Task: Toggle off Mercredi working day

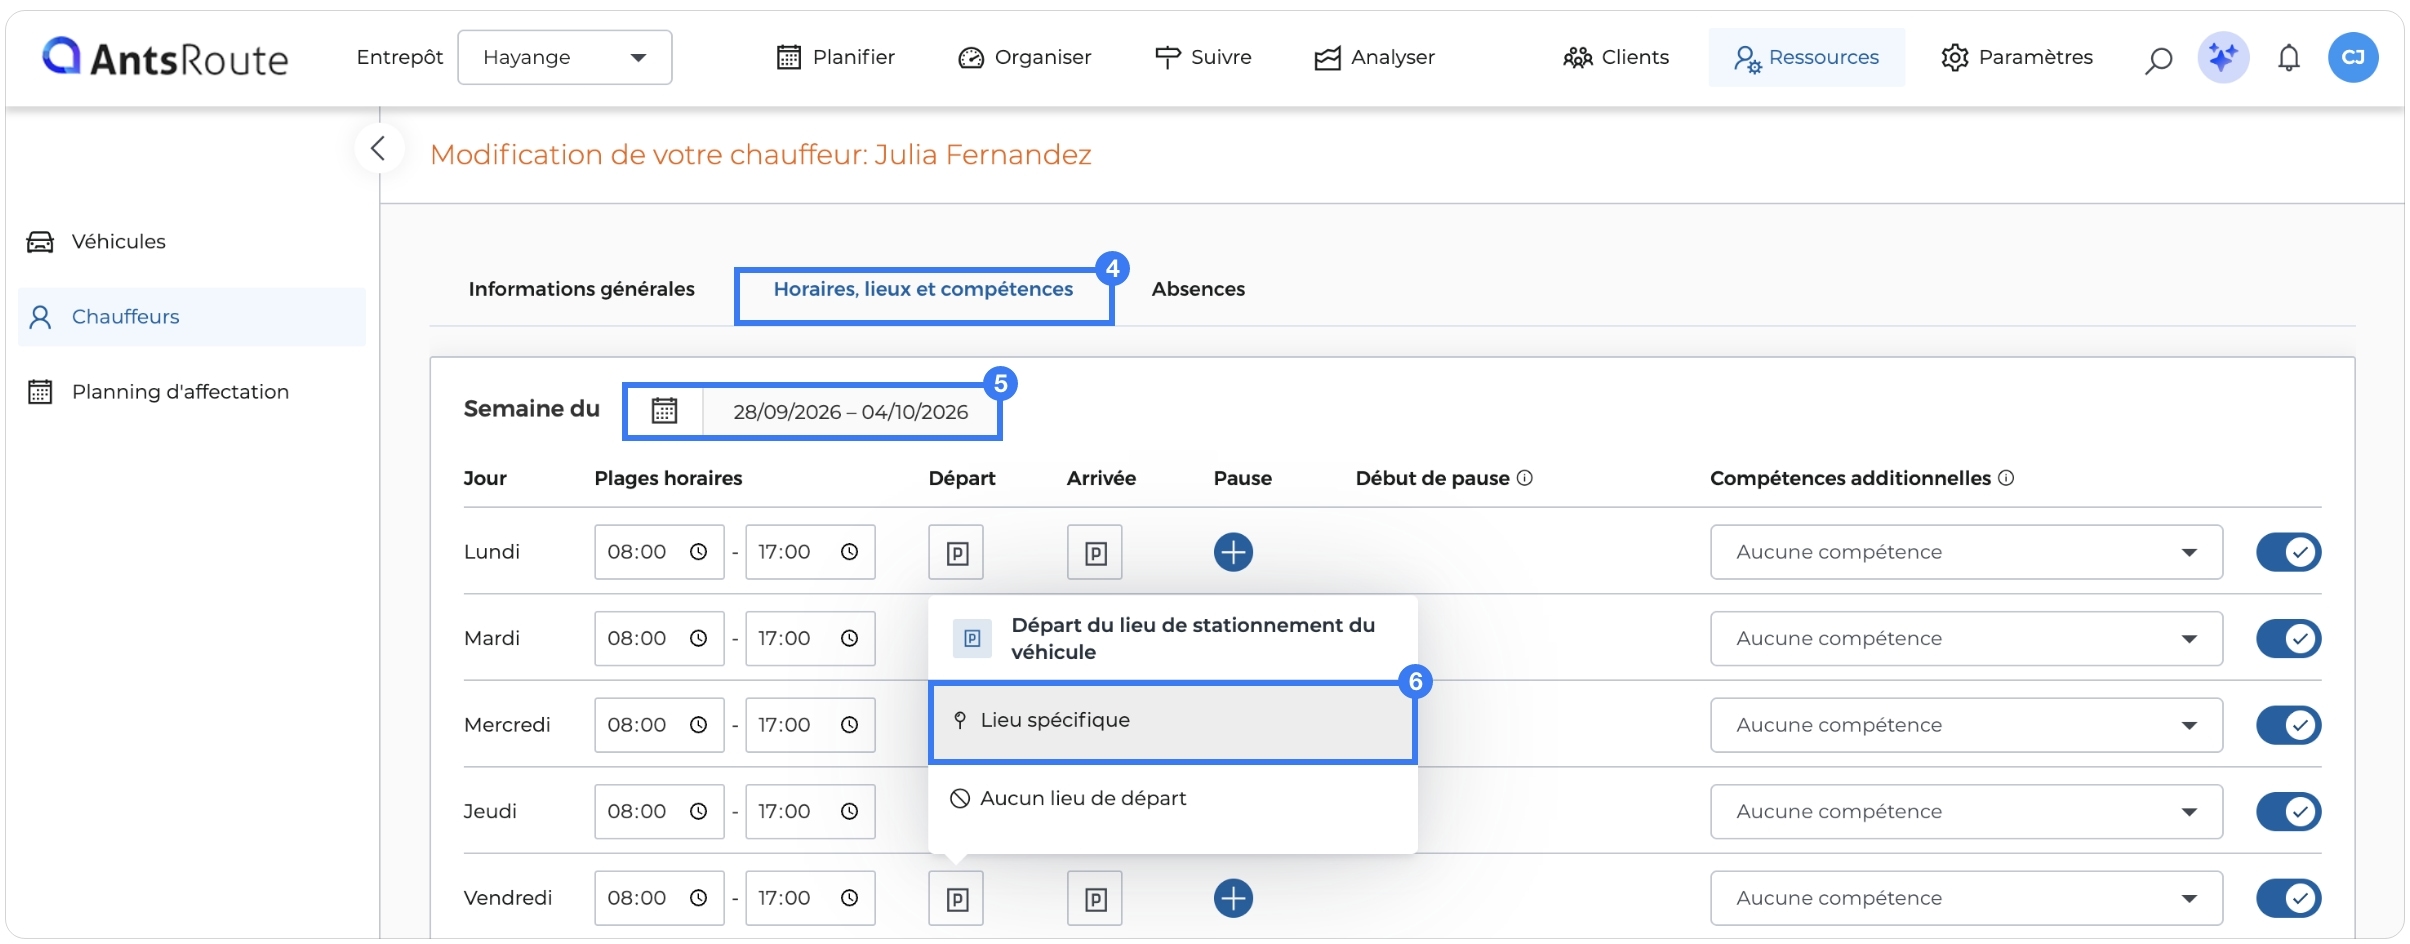Action: (x=2288, y=725)
